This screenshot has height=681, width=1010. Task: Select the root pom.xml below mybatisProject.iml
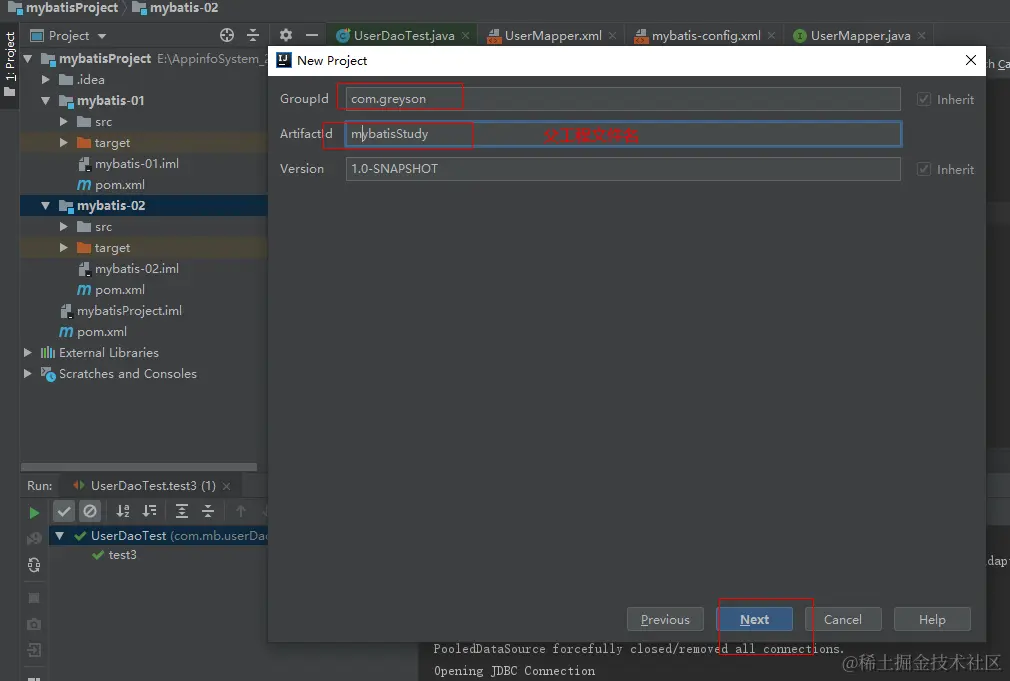(102, 332)
